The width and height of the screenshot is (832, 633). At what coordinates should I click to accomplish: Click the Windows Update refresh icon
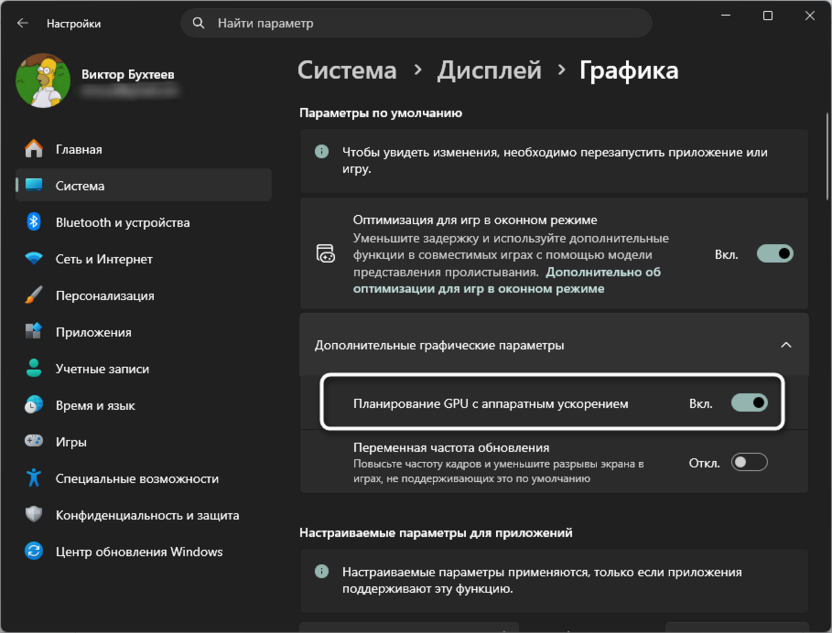pyautogui.click(x=33, y=551)
